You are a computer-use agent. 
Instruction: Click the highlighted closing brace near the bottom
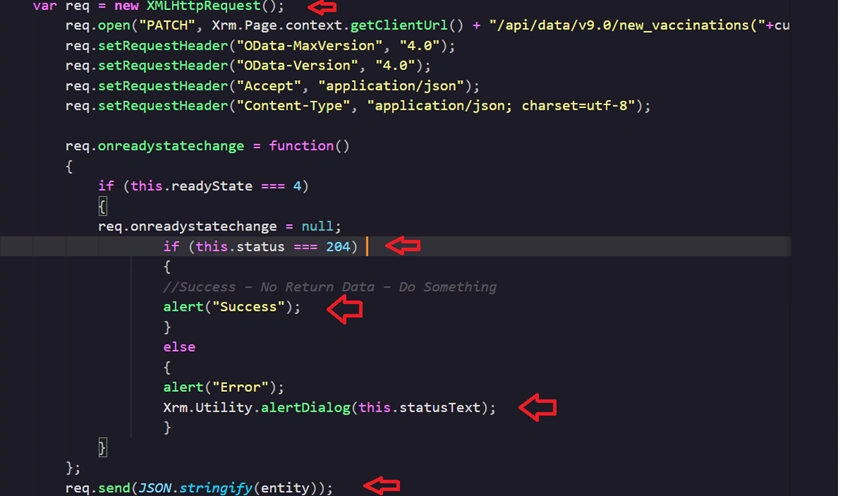point(102,447)
